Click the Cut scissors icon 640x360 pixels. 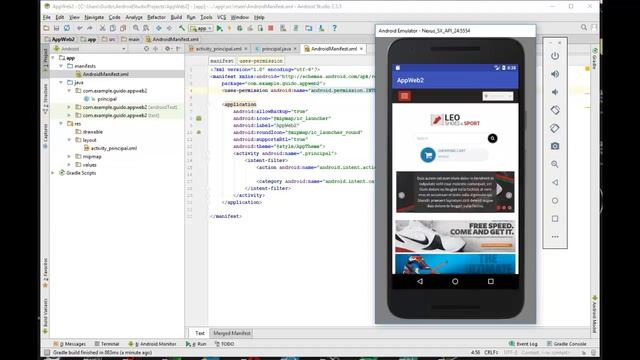pyautogui.click(x=102, y=28)
